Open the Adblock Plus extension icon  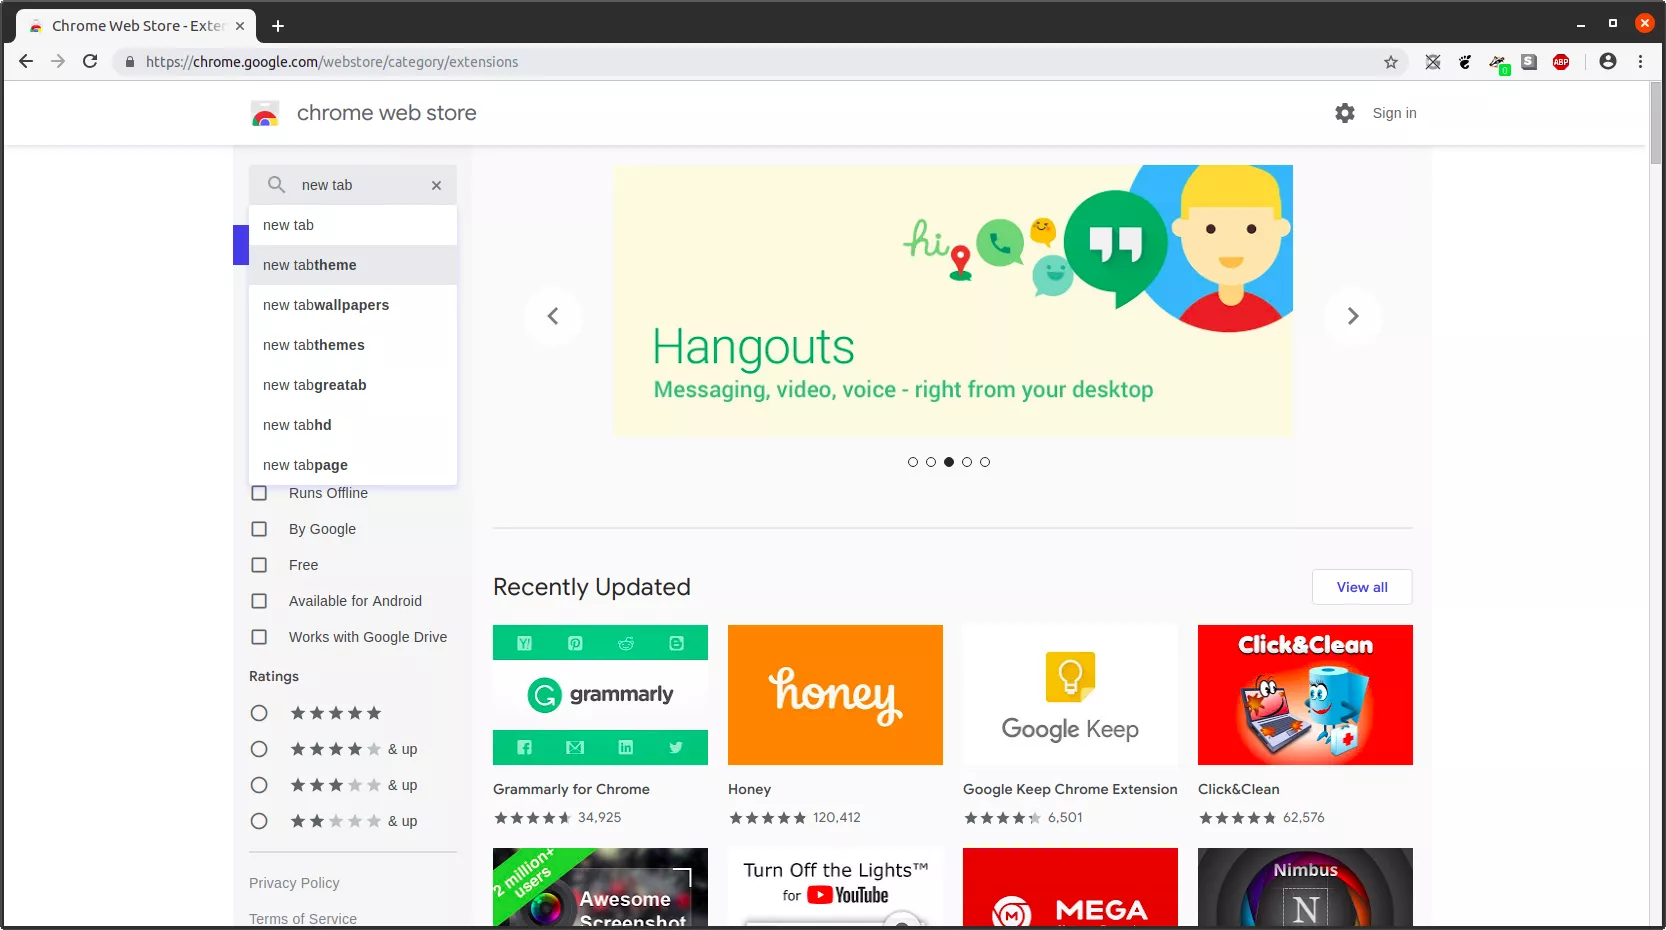pos(1562,62)
